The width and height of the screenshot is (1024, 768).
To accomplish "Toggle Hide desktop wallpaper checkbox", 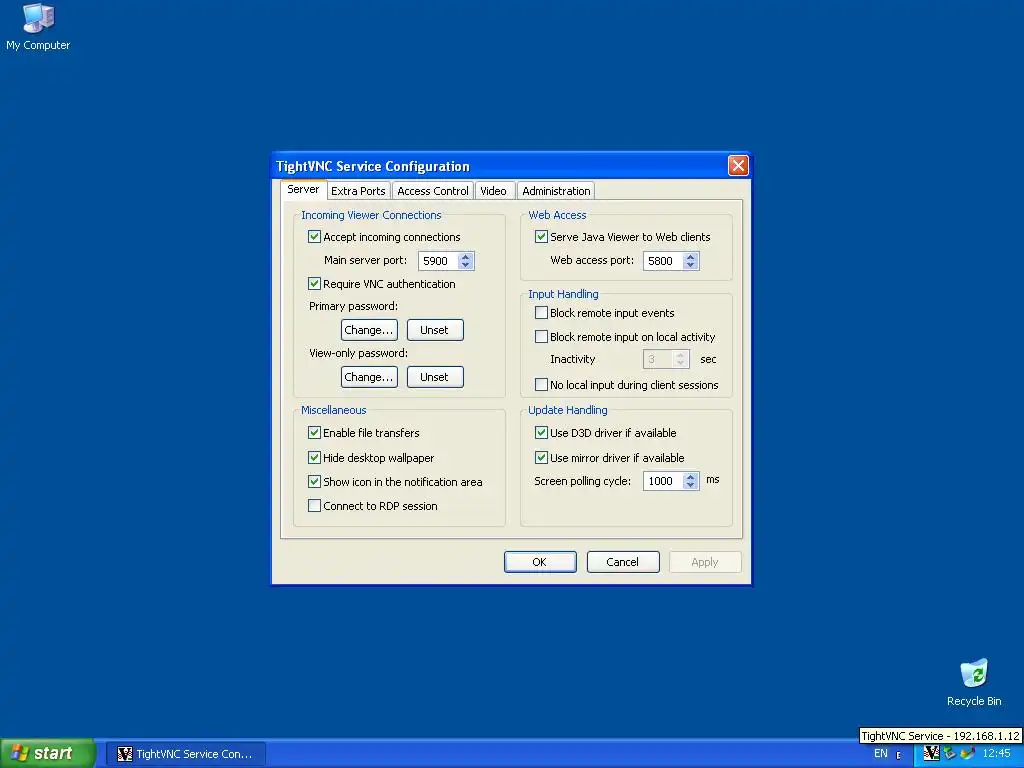I will (x=314, y=457).
